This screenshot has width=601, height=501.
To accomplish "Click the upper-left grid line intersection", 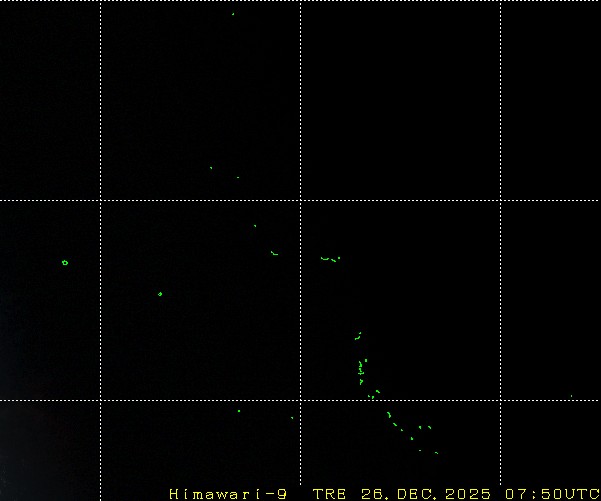I will pyautogui.click(x=100, y=200).
